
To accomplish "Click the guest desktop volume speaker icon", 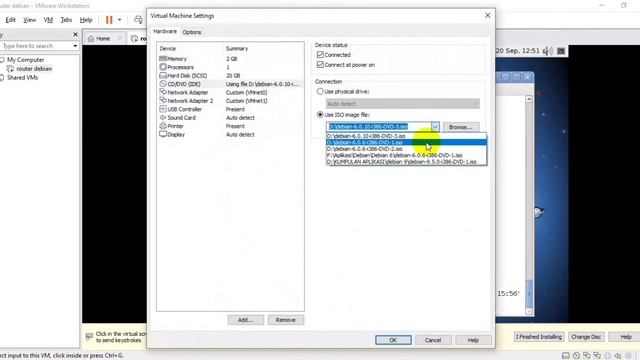I will 547,51.
